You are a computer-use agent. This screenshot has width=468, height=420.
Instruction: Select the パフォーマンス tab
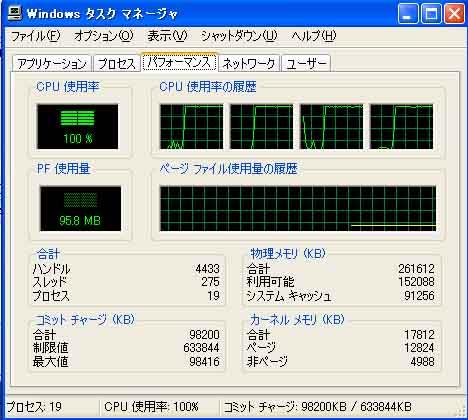coord(179,62)
